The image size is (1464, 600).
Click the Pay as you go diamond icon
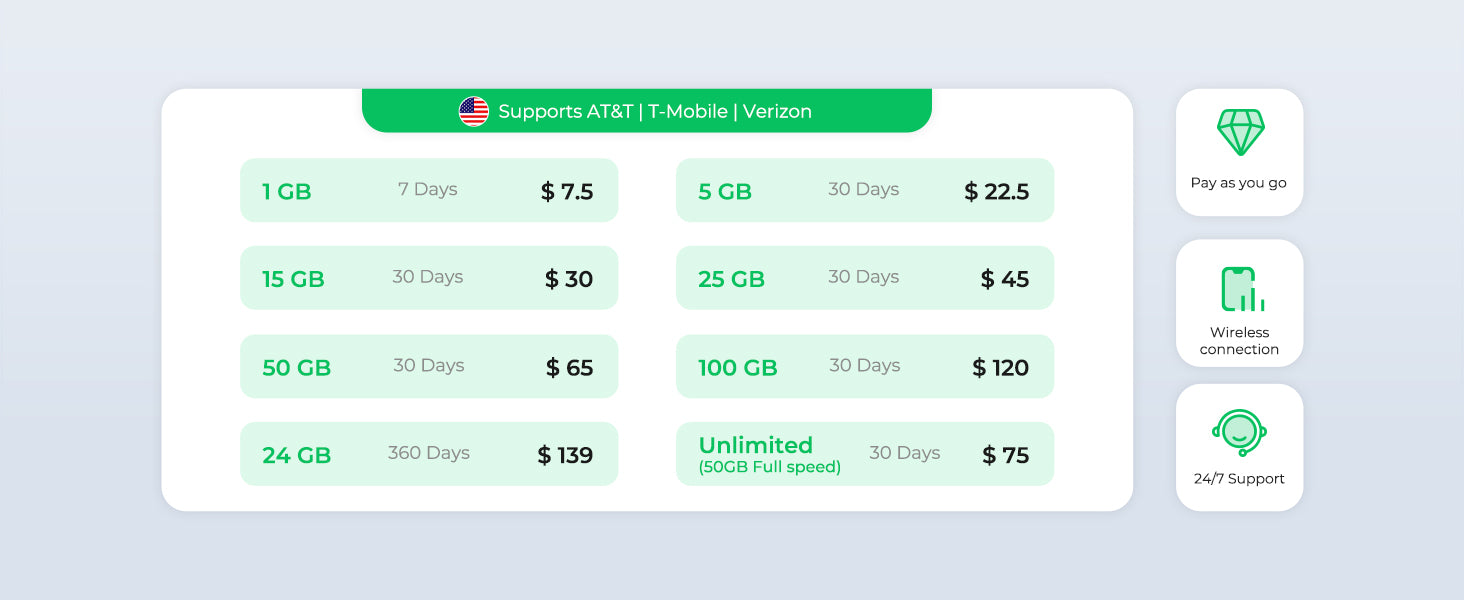click(1240, 132)
